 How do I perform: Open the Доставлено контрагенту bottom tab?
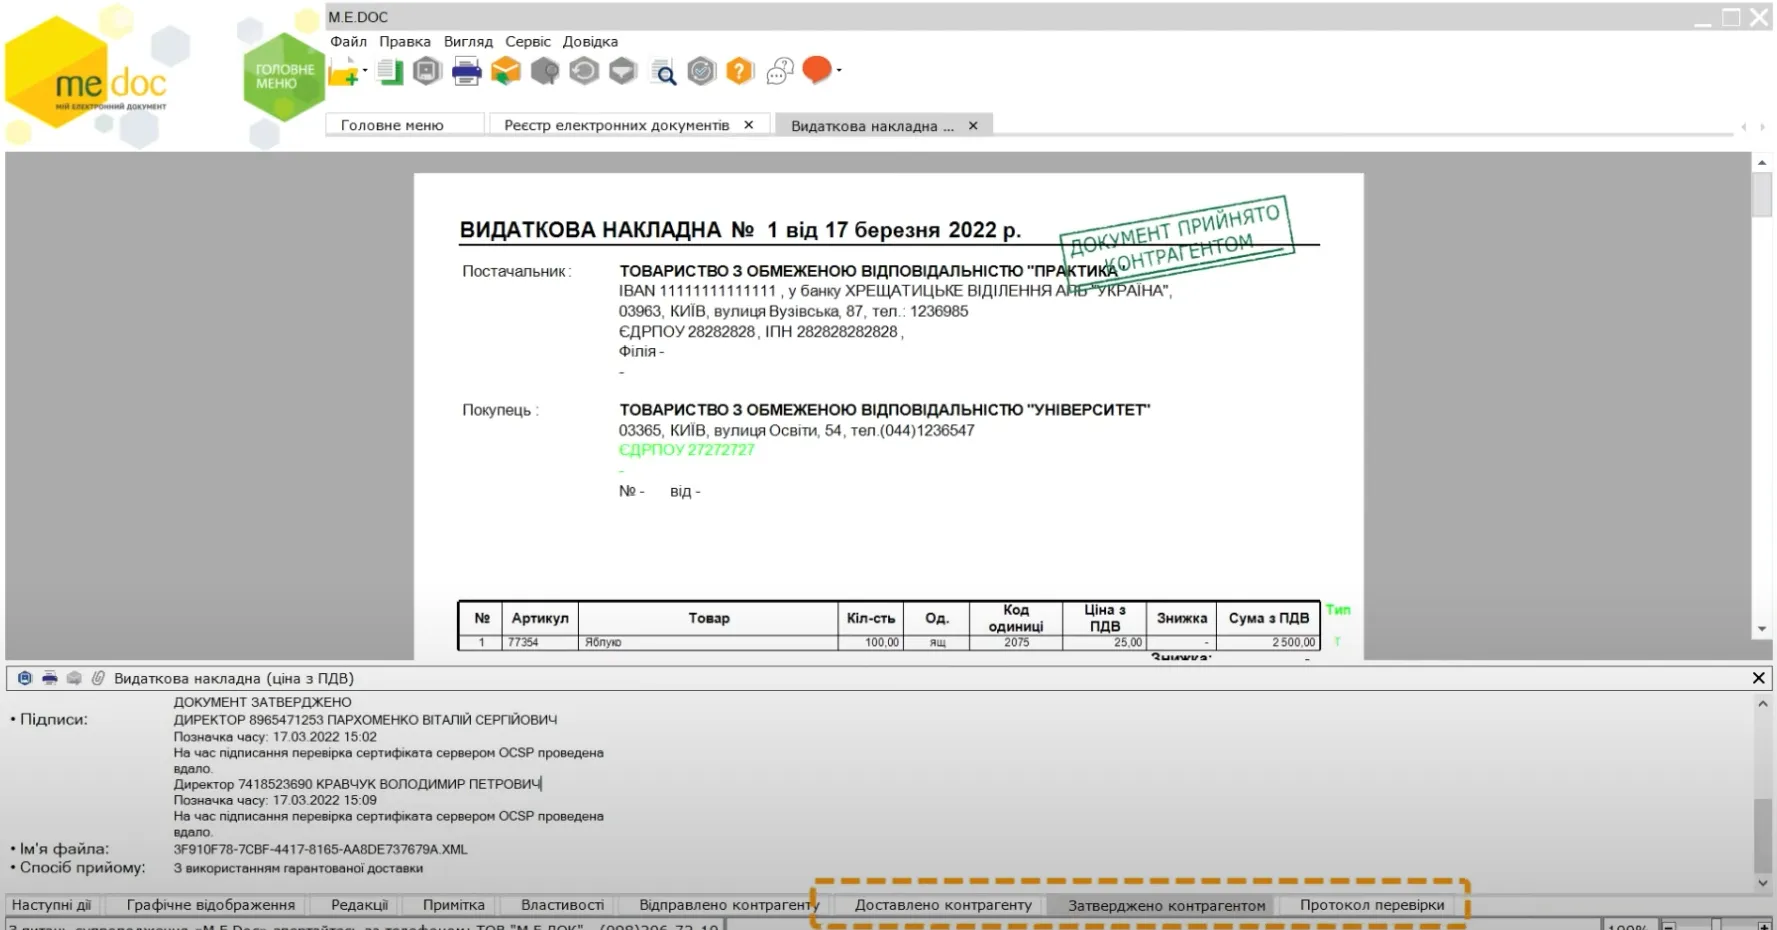click(943, 905)
